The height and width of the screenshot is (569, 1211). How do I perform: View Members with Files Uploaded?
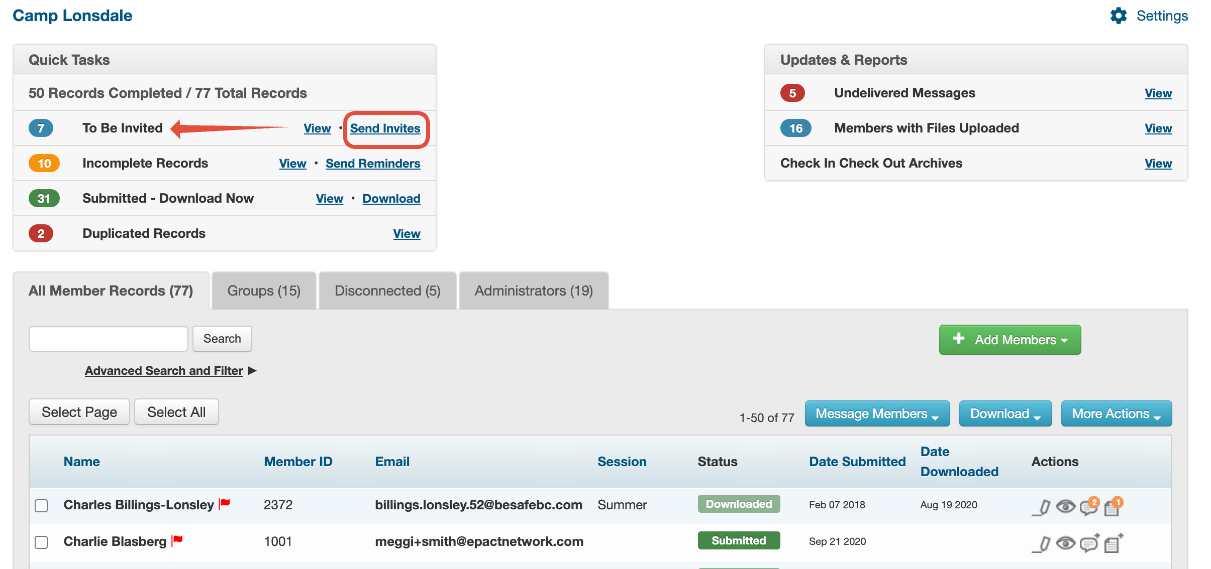[x=1158, y=128]
